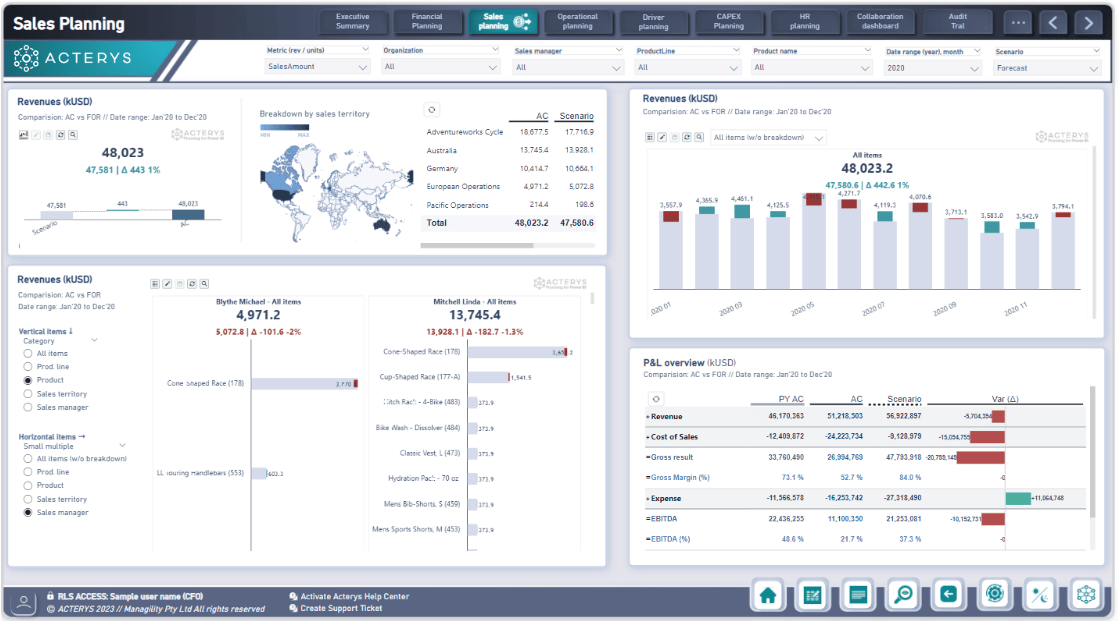Select the Sales territory vertical items radio

click(x=28, y=394)
